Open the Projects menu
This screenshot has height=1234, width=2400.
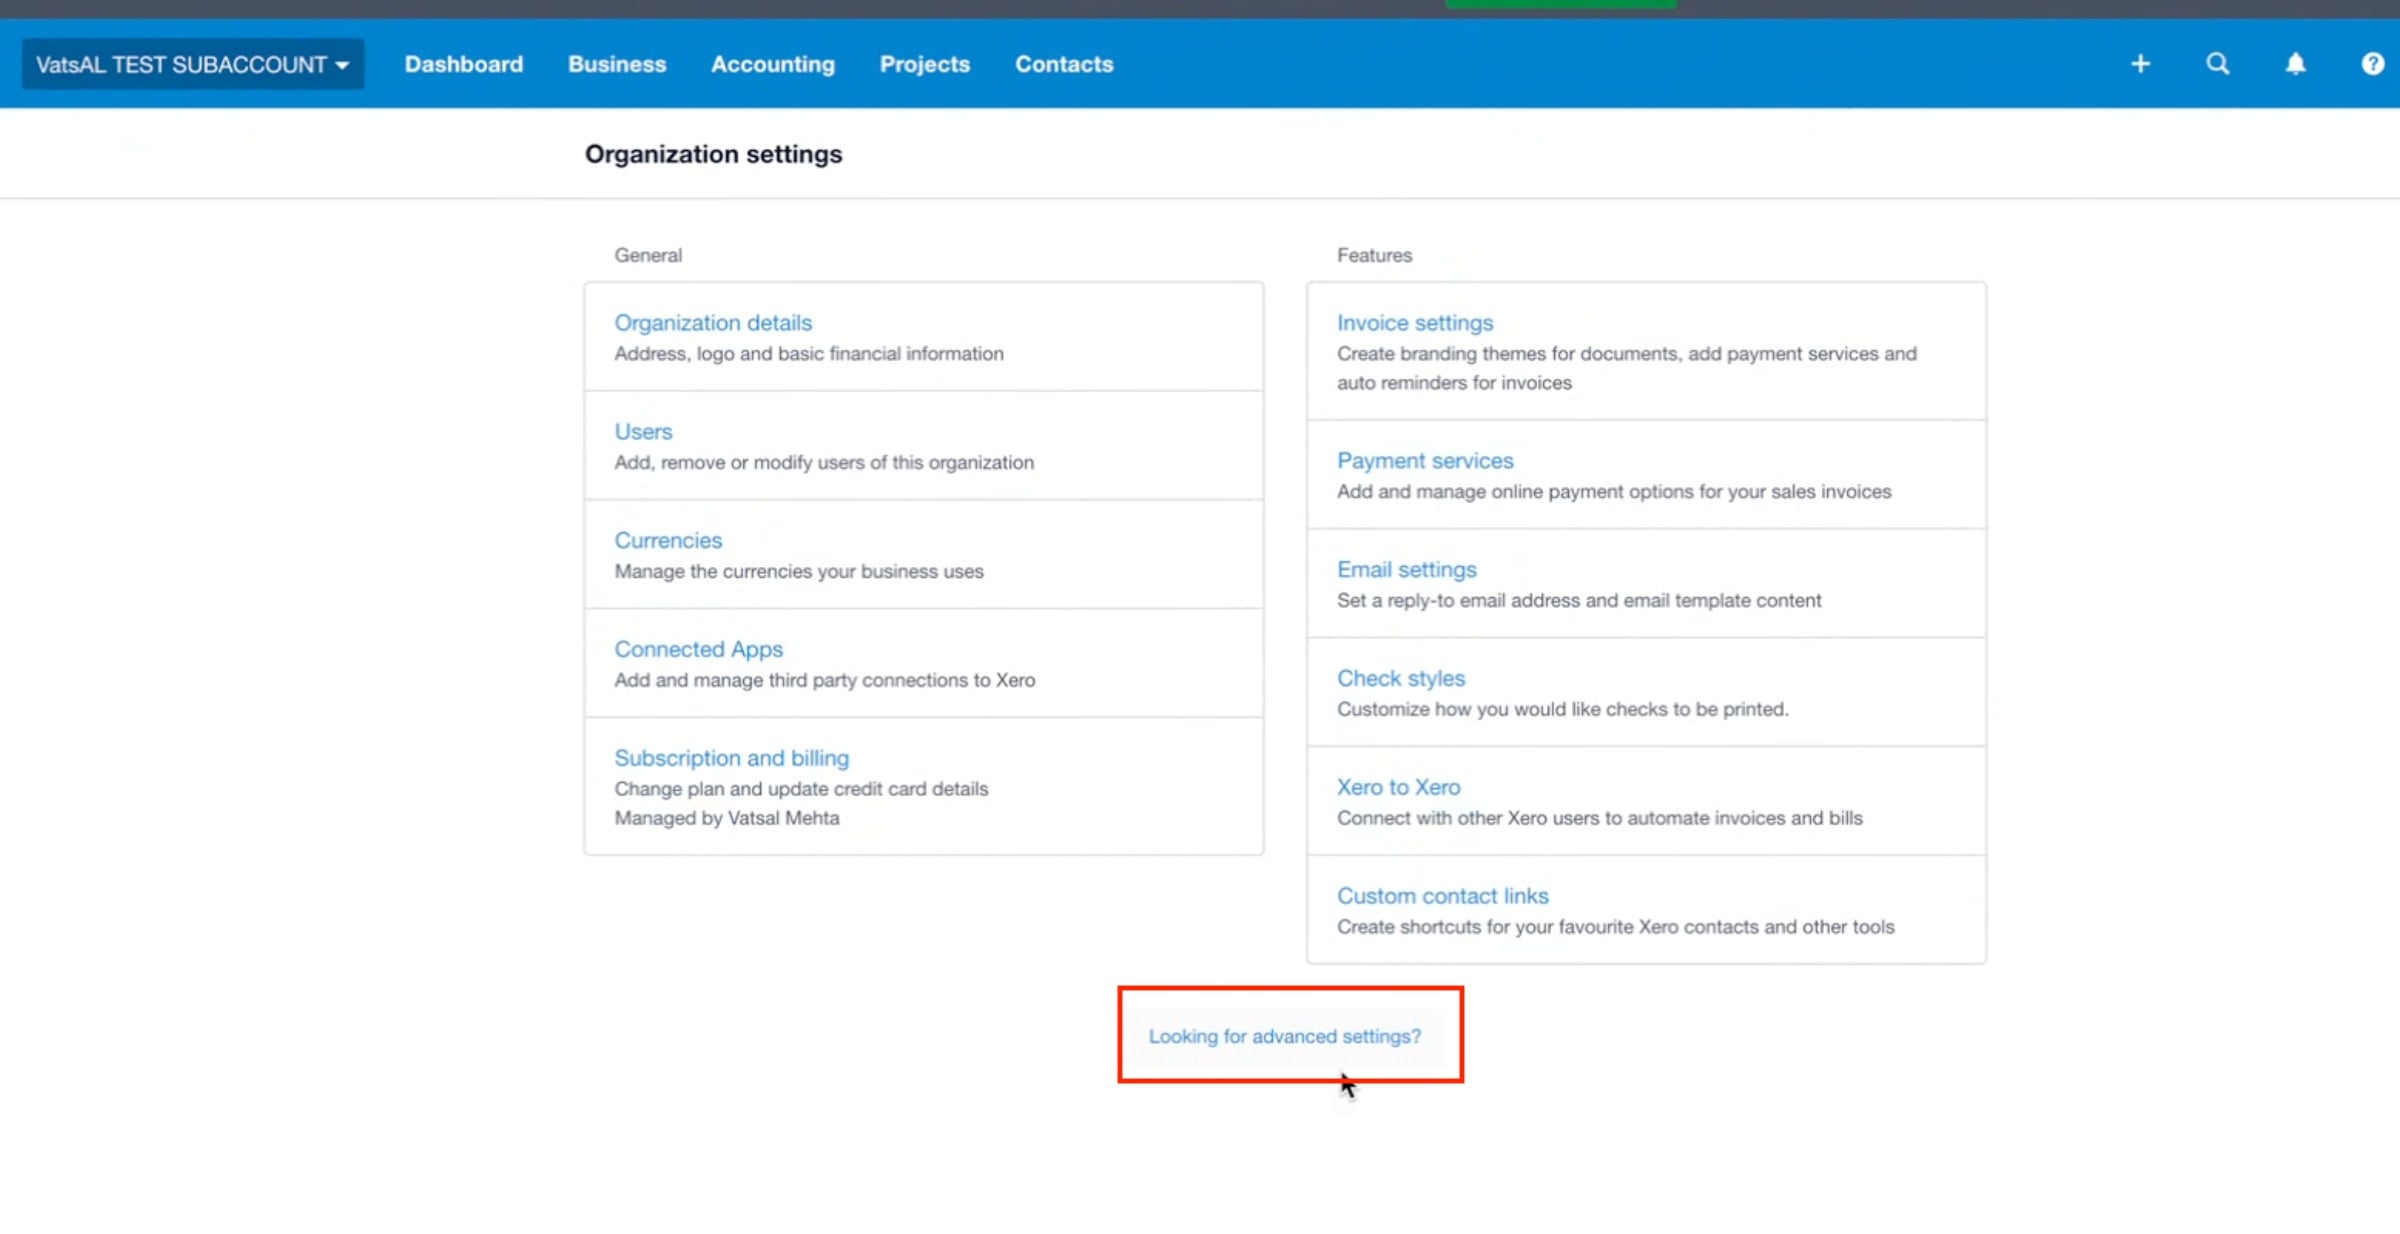coord(924,64)
